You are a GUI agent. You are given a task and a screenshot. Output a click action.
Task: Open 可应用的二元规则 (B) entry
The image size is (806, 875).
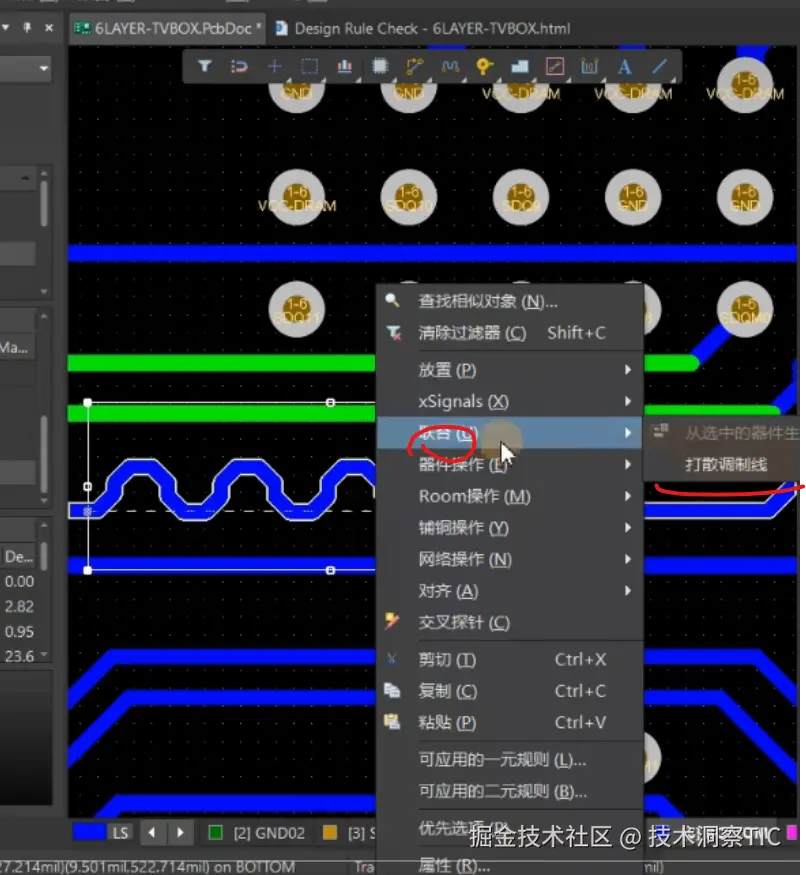coord(510,791)
